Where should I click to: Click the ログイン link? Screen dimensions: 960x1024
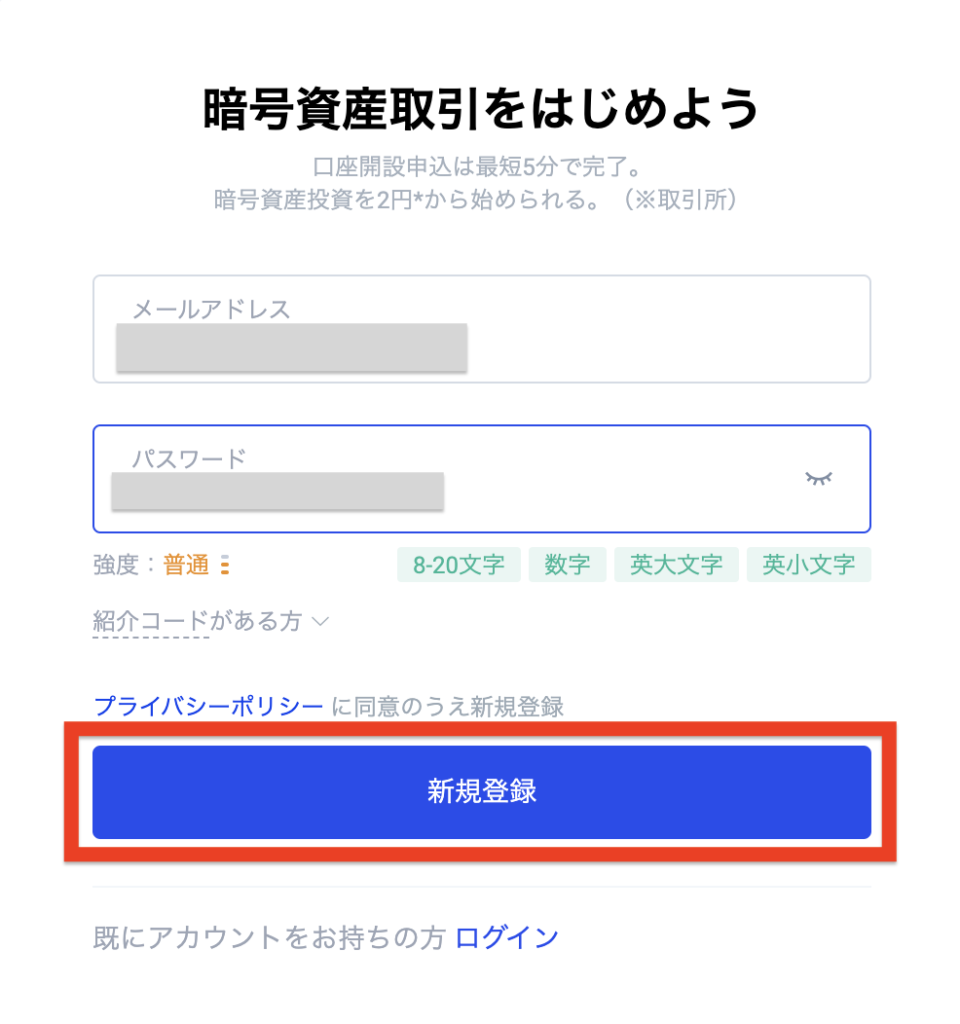(x=506, y=936)
